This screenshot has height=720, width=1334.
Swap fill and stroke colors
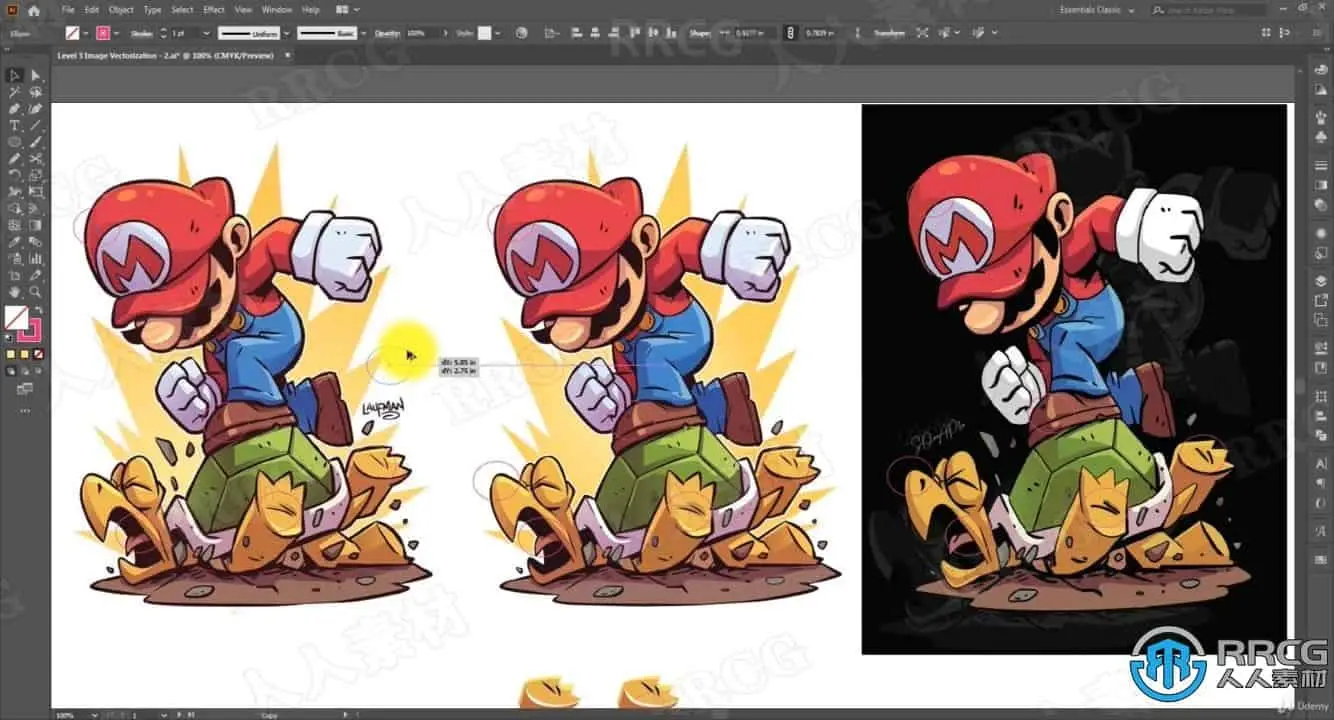(39, 309)
